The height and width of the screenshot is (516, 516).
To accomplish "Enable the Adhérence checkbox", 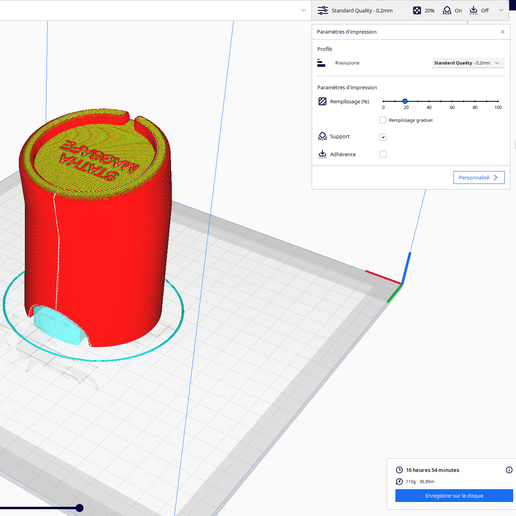I will (x=383, y=154).
